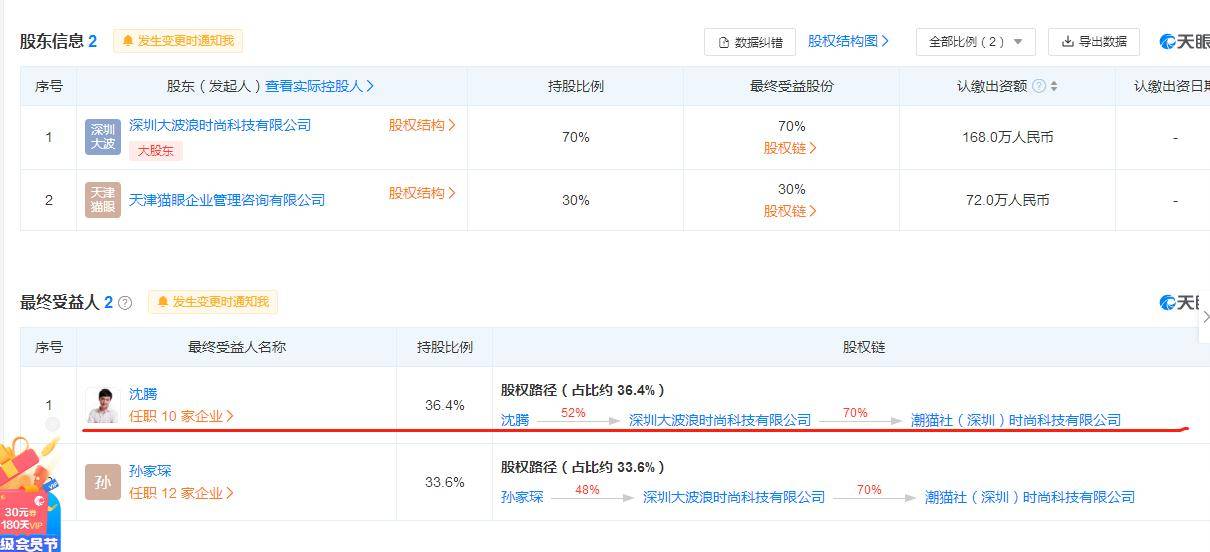
Task: Open 股权结构图 link
Action: click(848, 41)
